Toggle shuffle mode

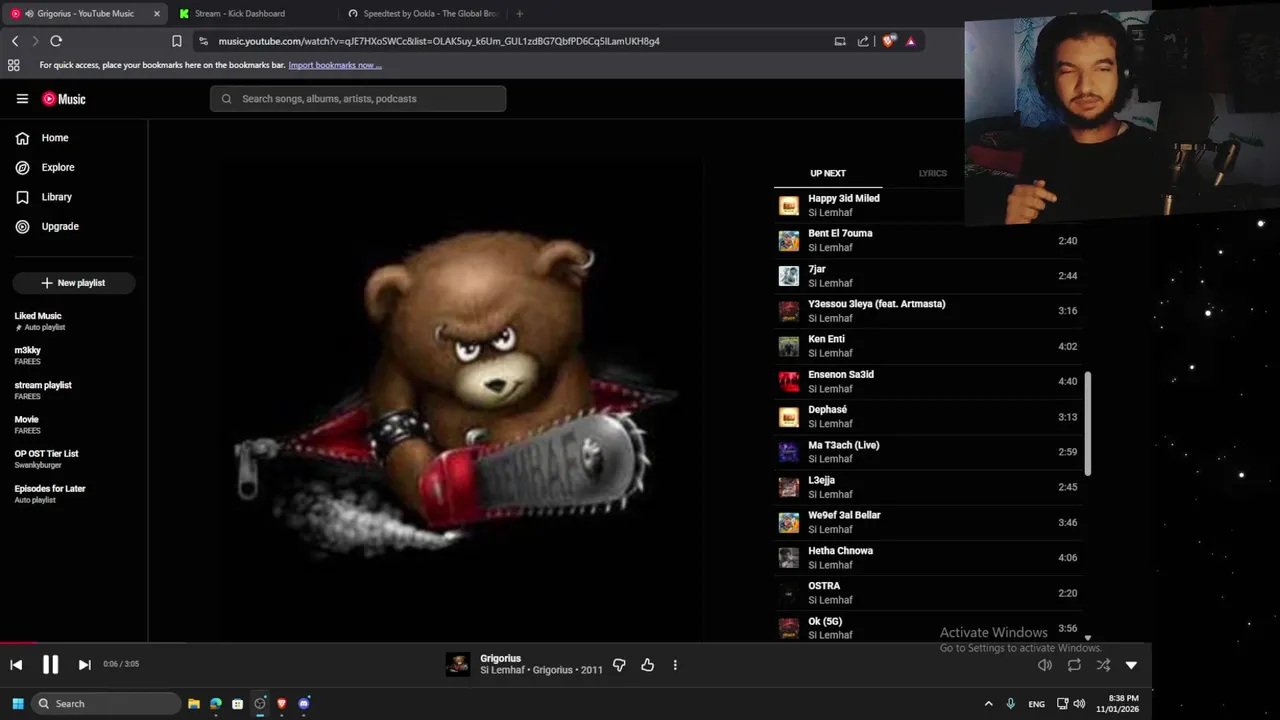click(x=1103, y=665)
